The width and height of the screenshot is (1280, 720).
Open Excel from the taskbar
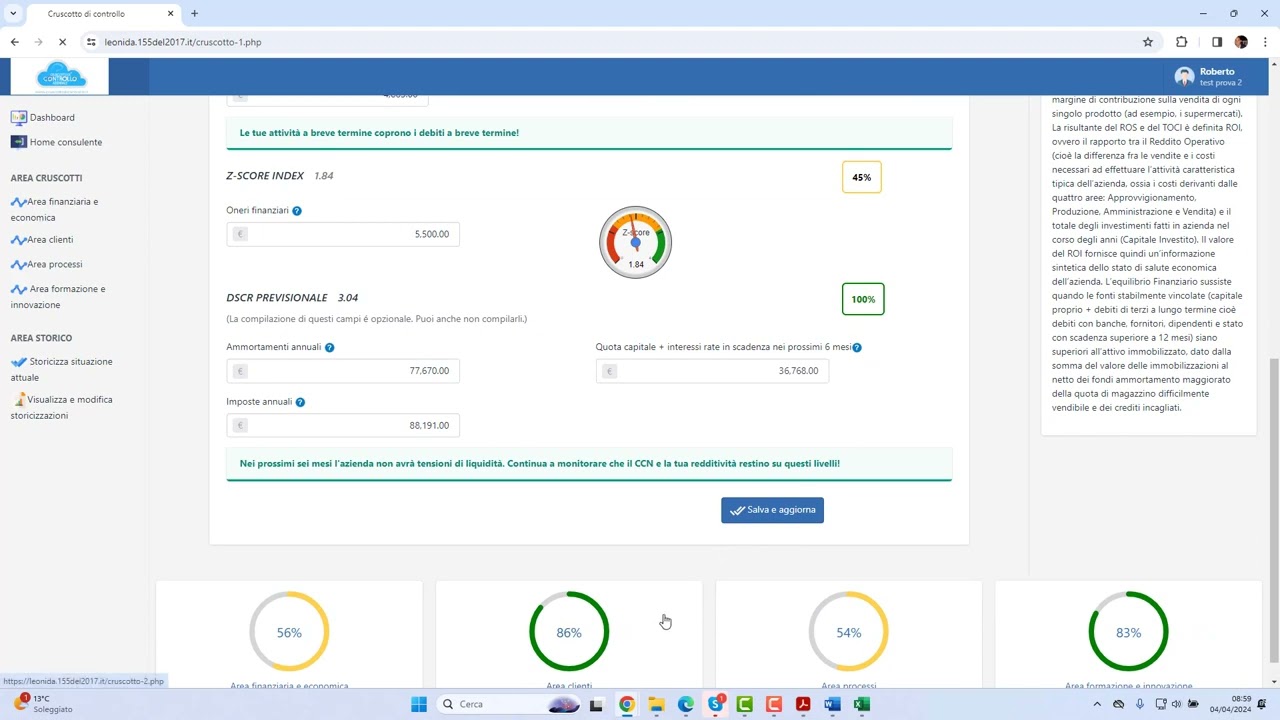(x=861, y=704)
